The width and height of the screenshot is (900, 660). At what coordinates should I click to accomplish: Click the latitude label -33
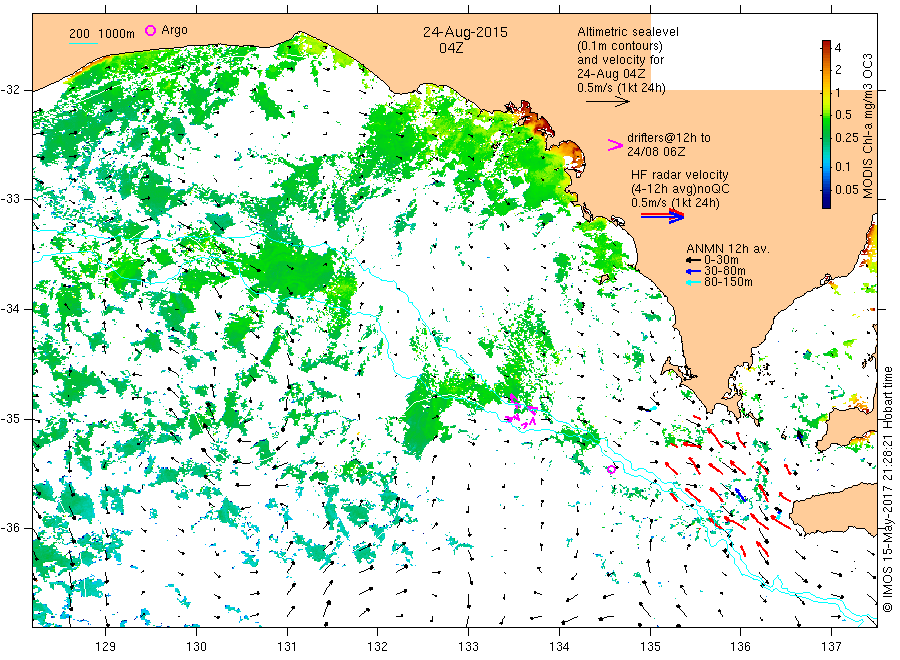tap(11, 199)
